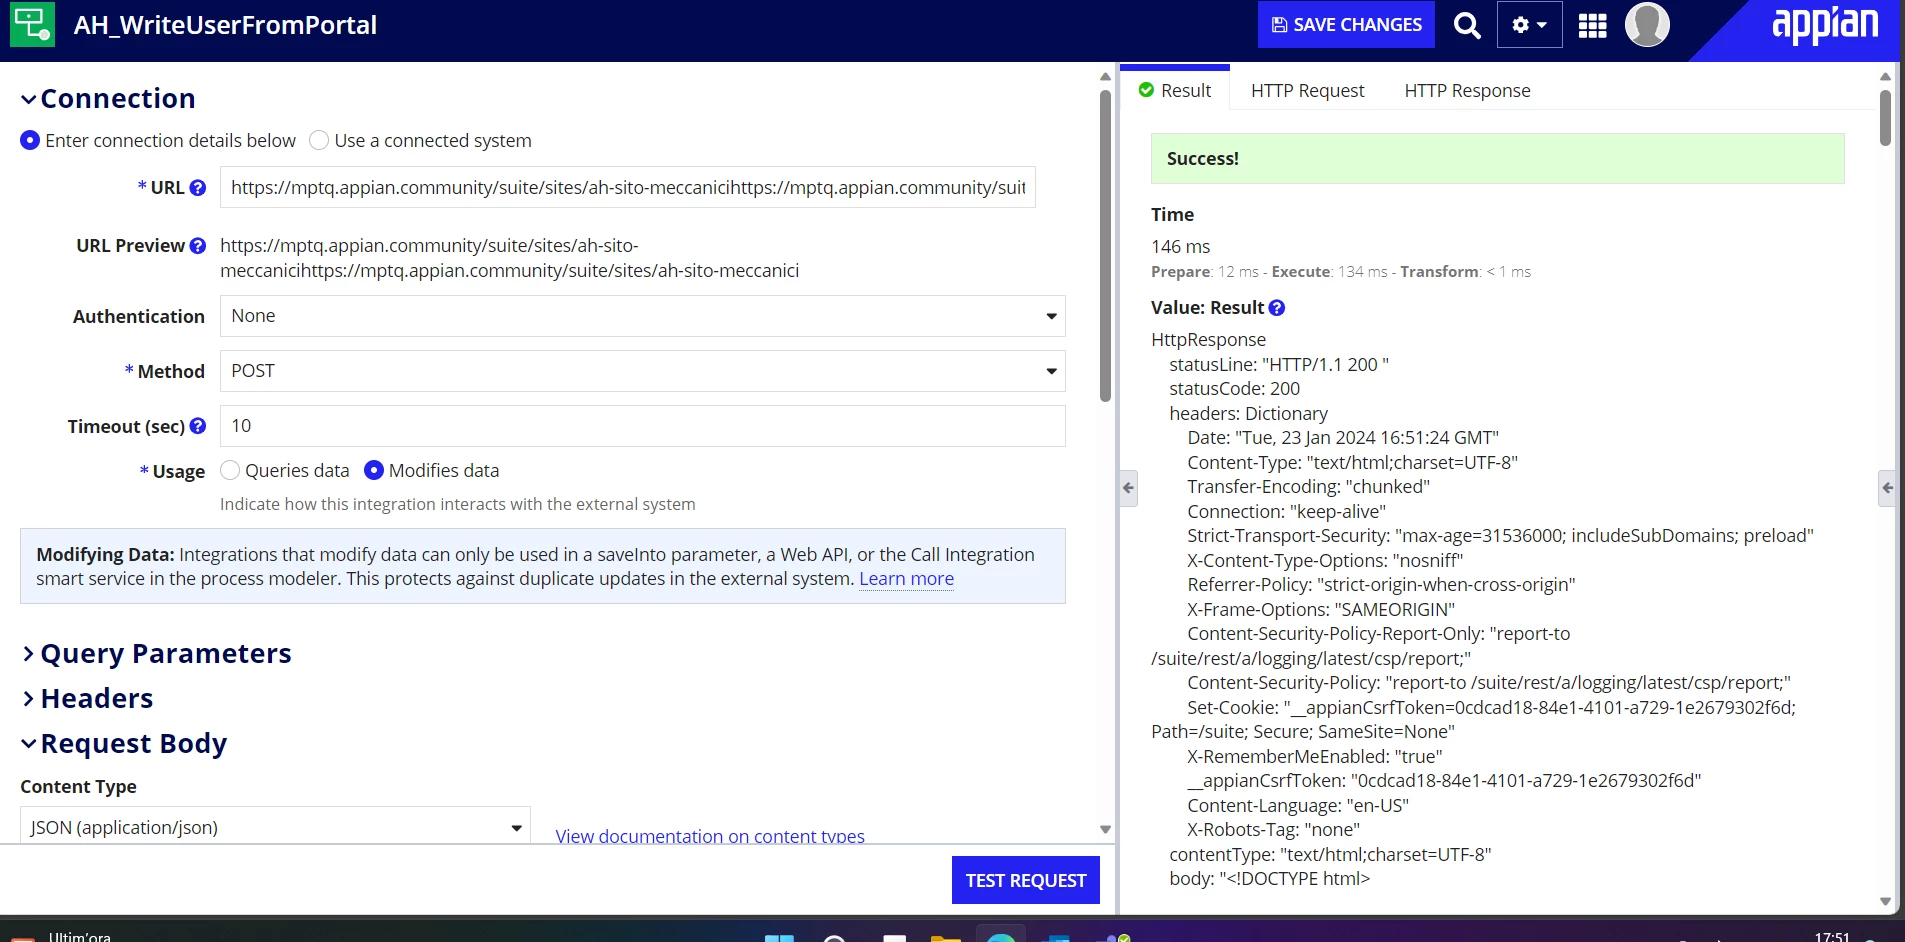Screen dimensions: 1905x942
Task: Collapse the Connection section
Action: click(x=108, y=98)
